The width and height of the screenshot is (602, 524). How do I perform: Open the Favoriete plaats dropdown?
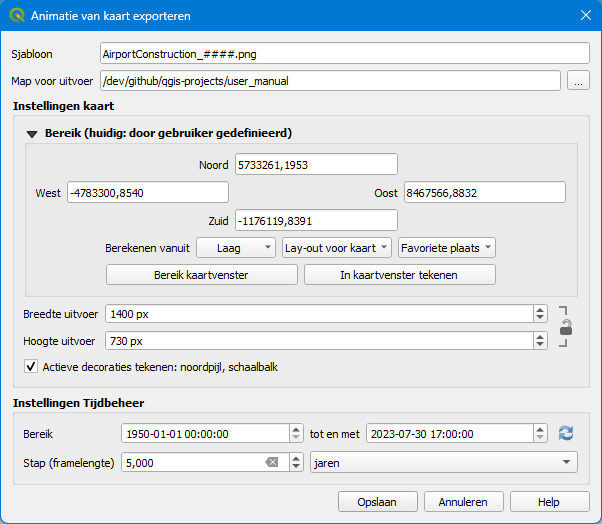click(x=446, y=247)
